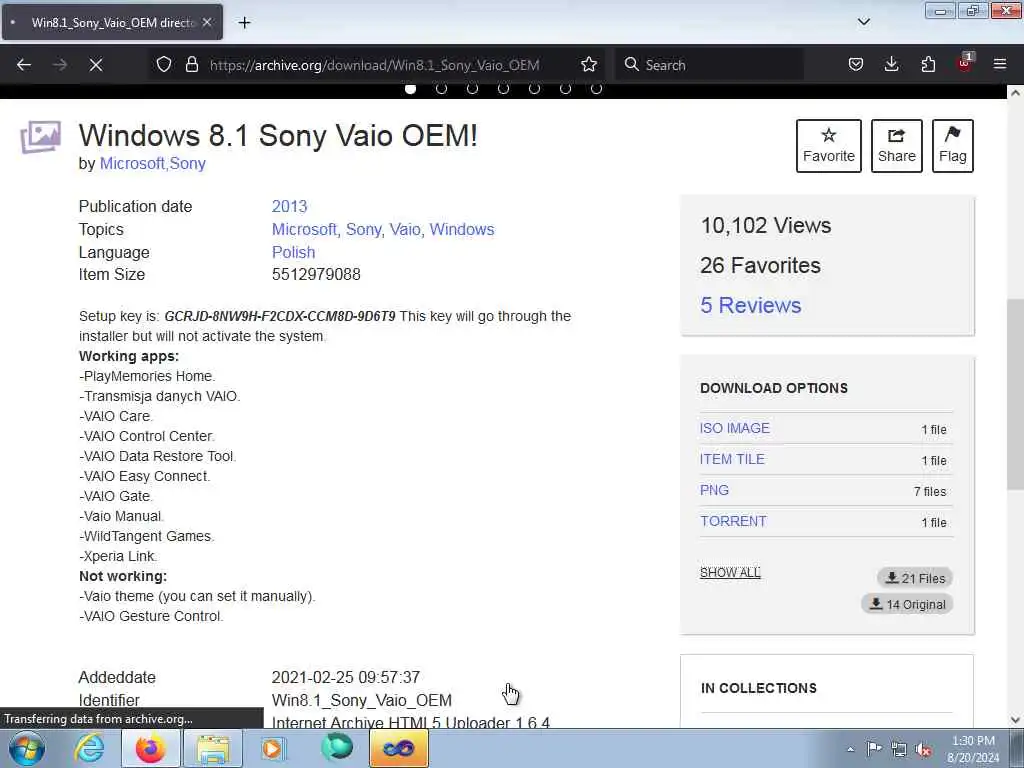This screenshot has height=768, width=1024.
Task: Add item to favorites with Favorite button
Action: 829,146
